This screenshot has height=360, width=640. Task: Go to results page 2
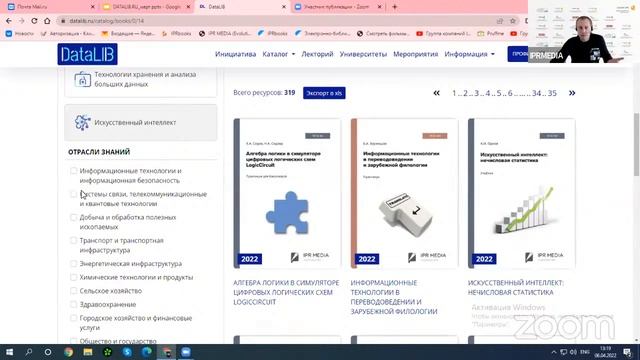point(465,93)
